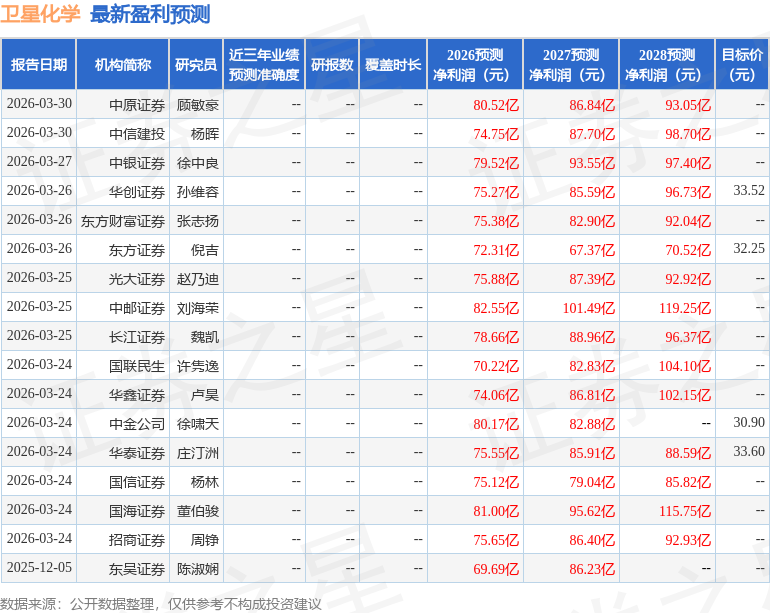
Task: Select the 2026预测净利润 column header
Action: pos(475,65)
